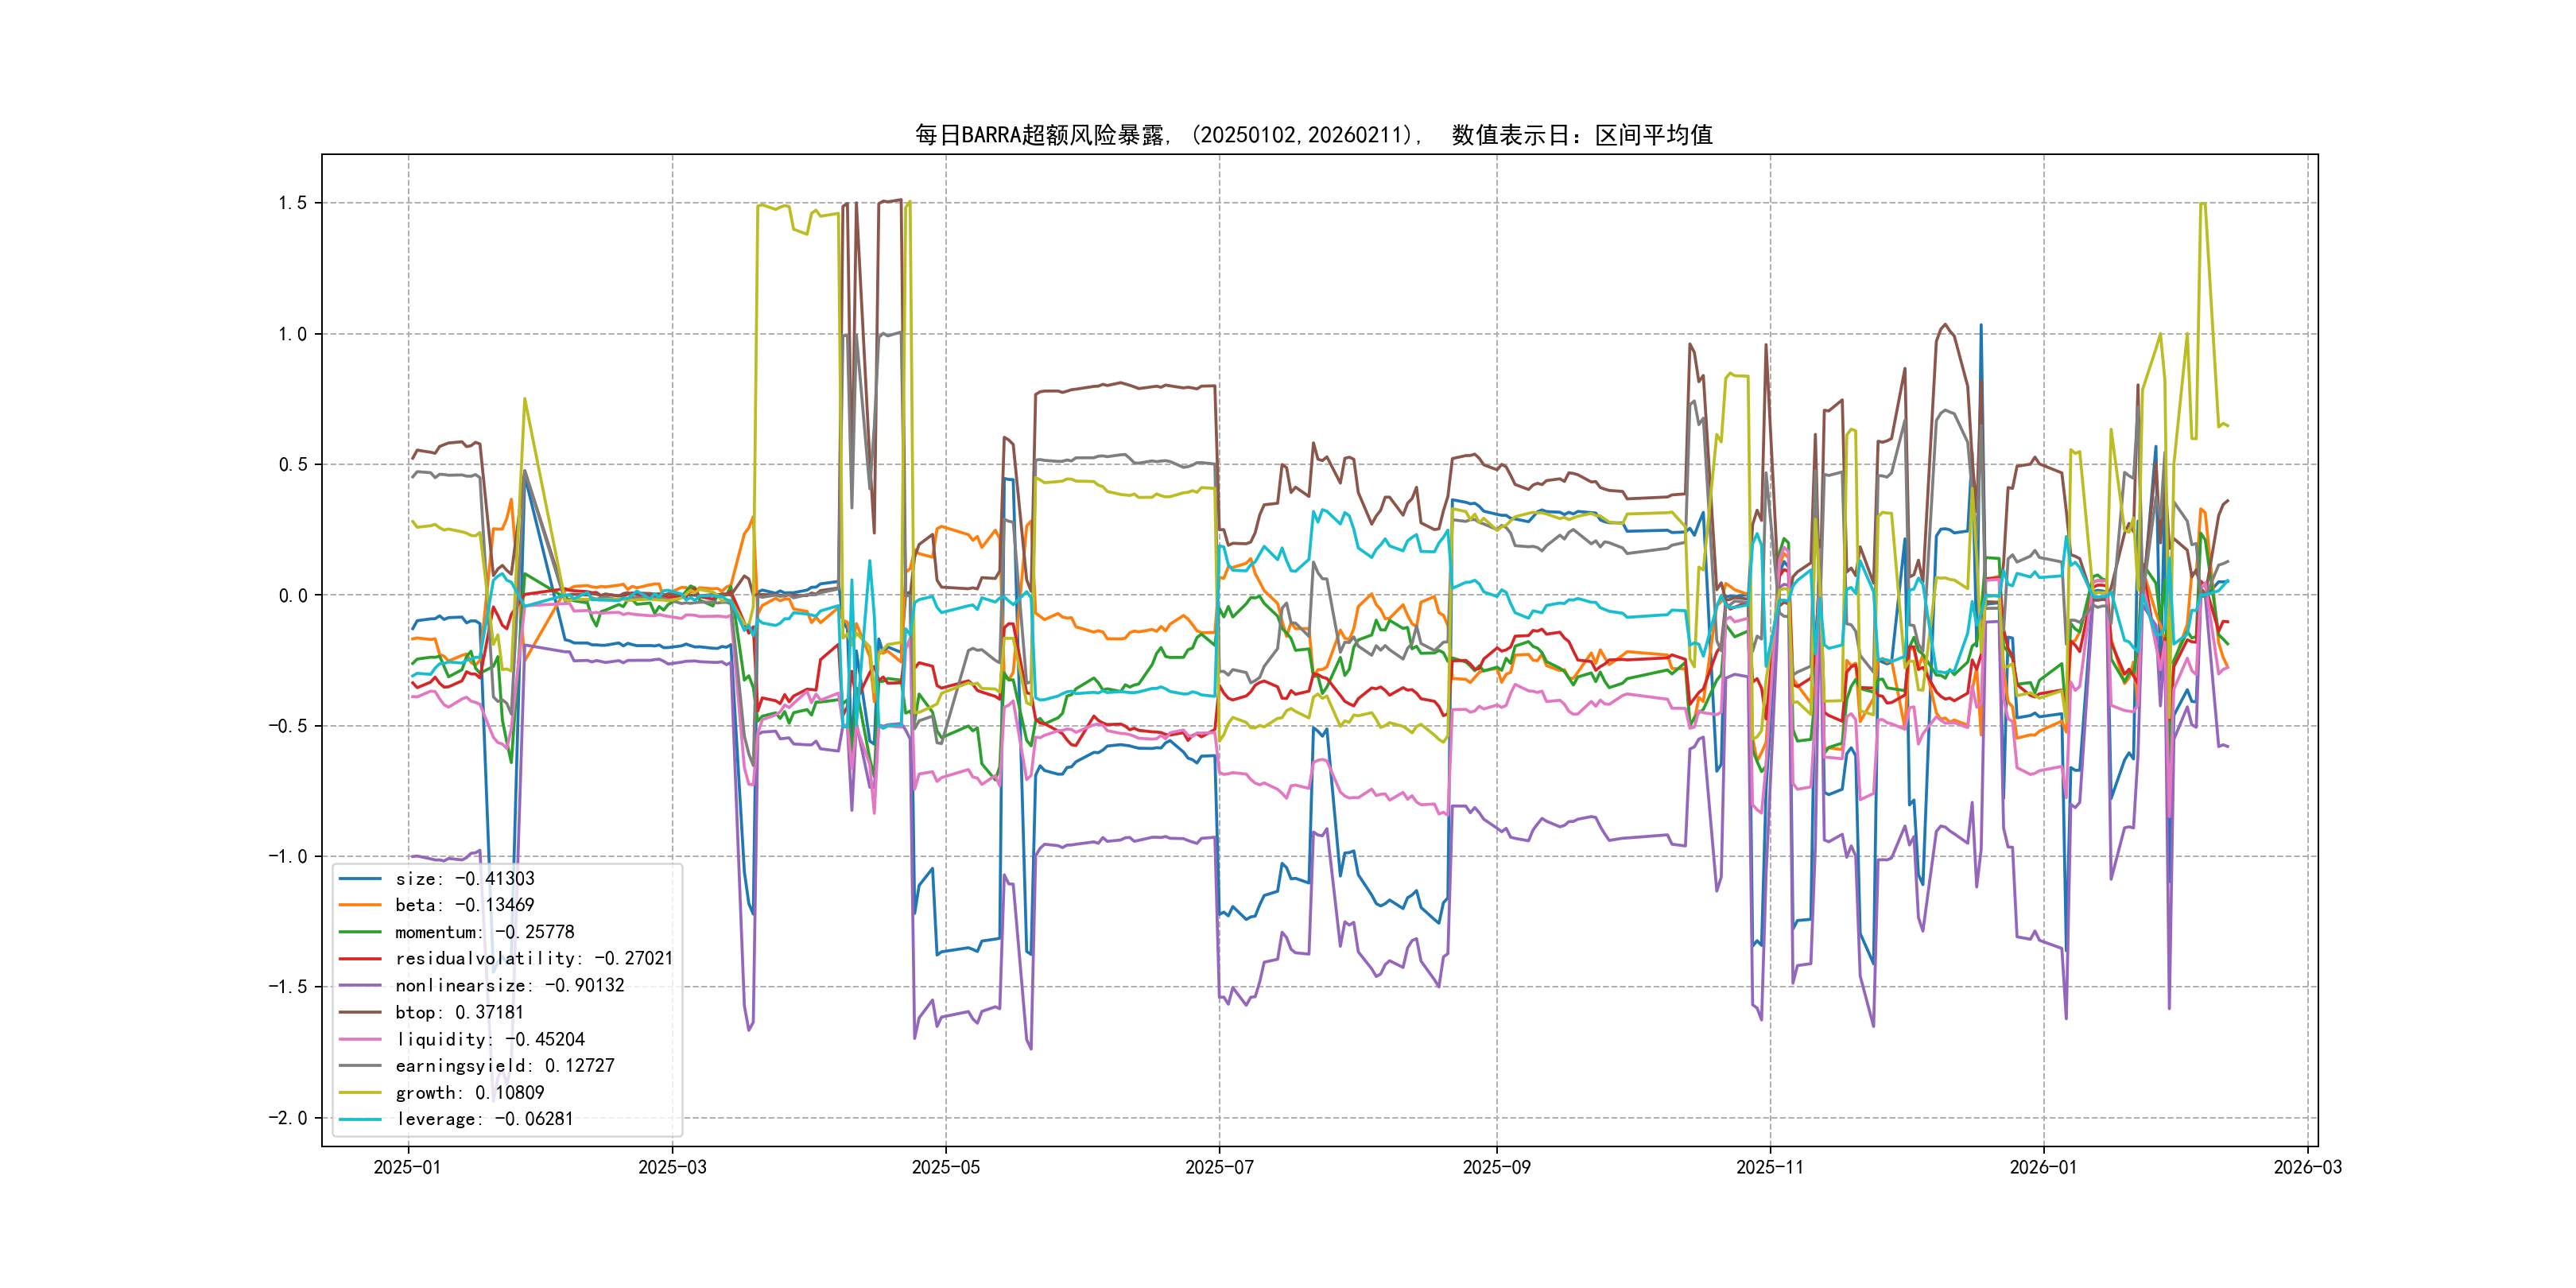Select the 'earningsyield: 0.12727' legend label
Screen dimensions: 2576x1288
505,1066
